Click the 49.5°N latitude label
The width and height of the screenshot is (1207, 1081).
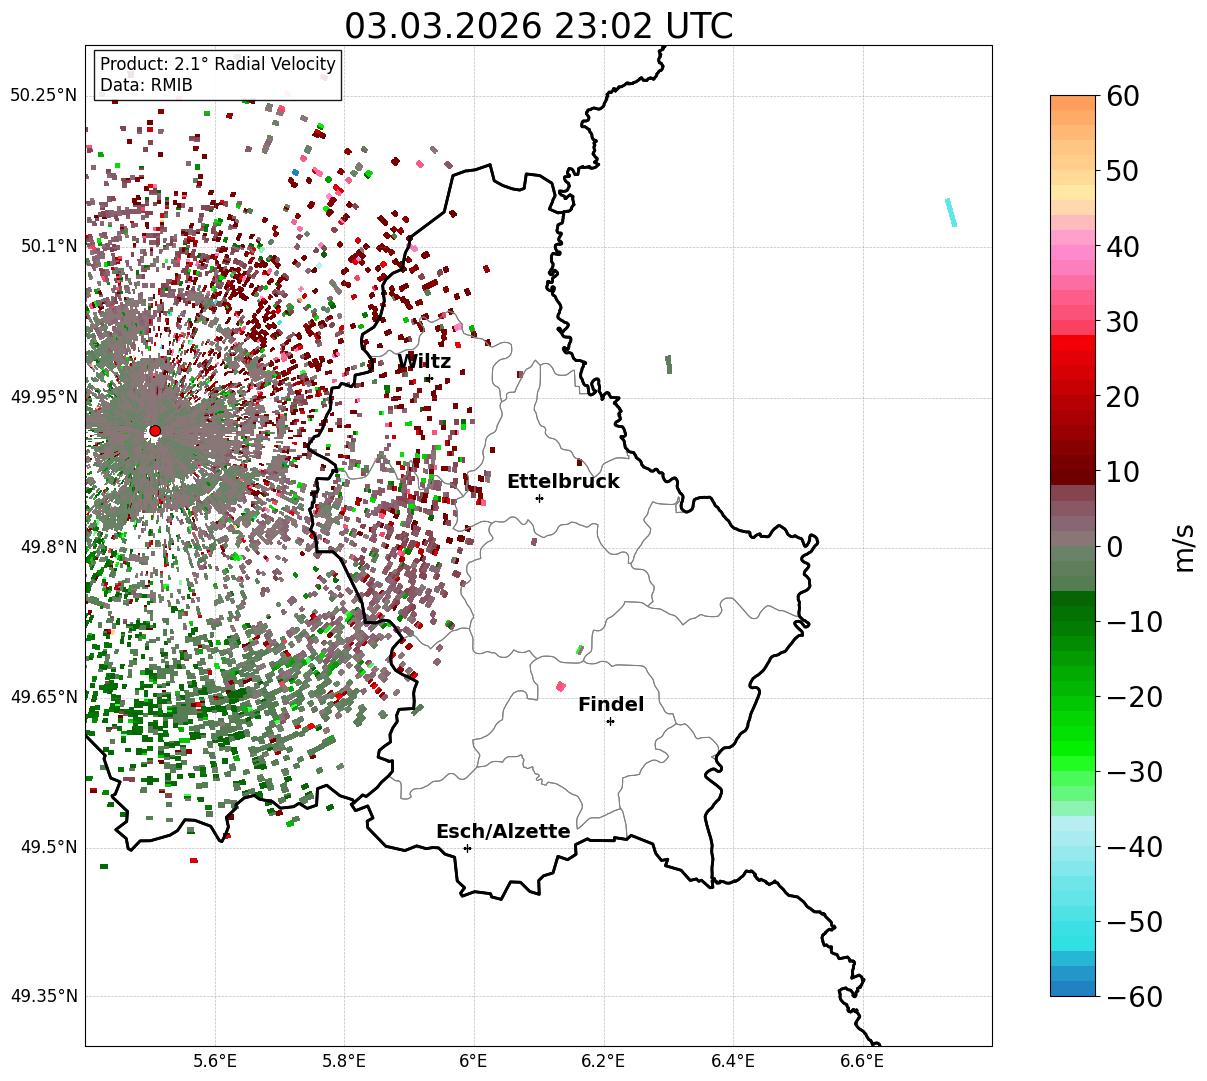pos(48,847)
